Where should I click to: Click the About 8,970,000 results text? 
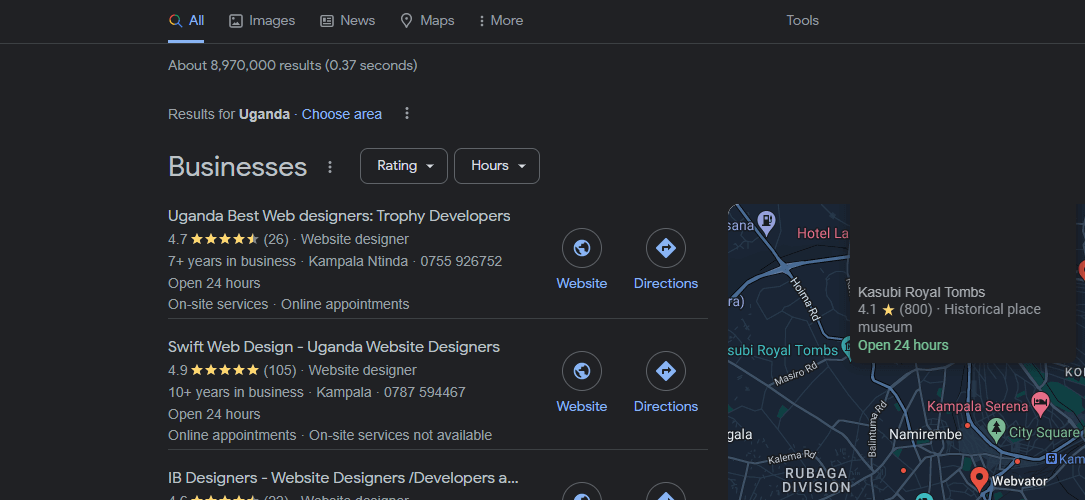293,66
